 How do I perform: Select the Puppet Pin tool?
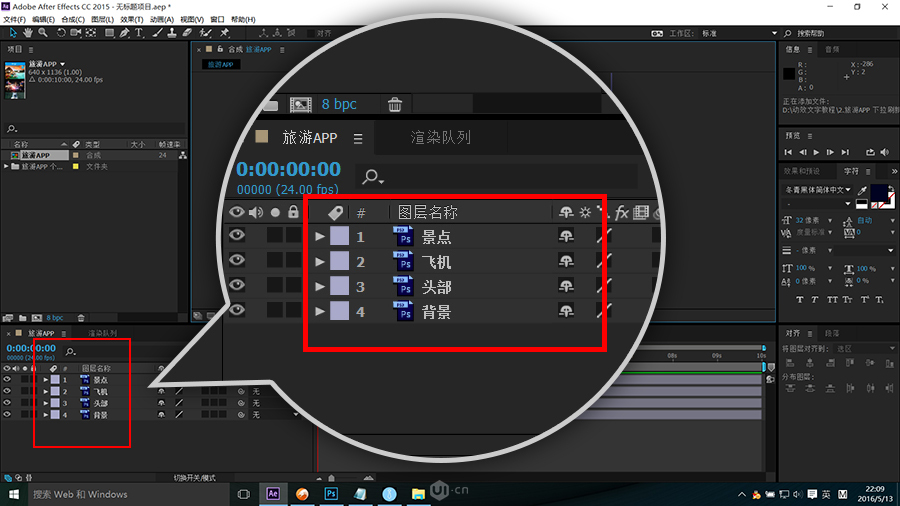tap(225, 33)
